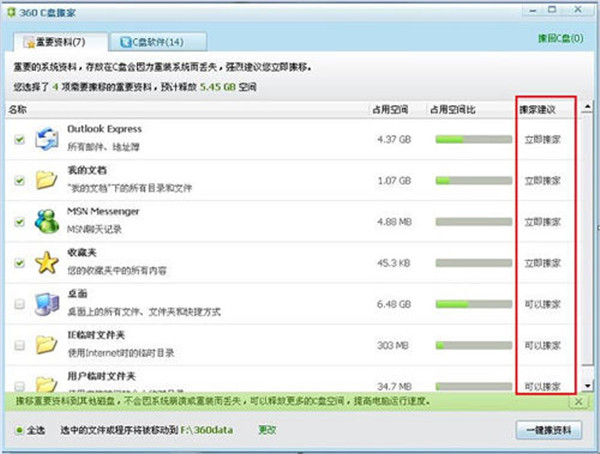Image resolution: width=600 pixels, height=454 pixels.
Task: Toggle the 全选 select-all option
Action: pos(21,430)
